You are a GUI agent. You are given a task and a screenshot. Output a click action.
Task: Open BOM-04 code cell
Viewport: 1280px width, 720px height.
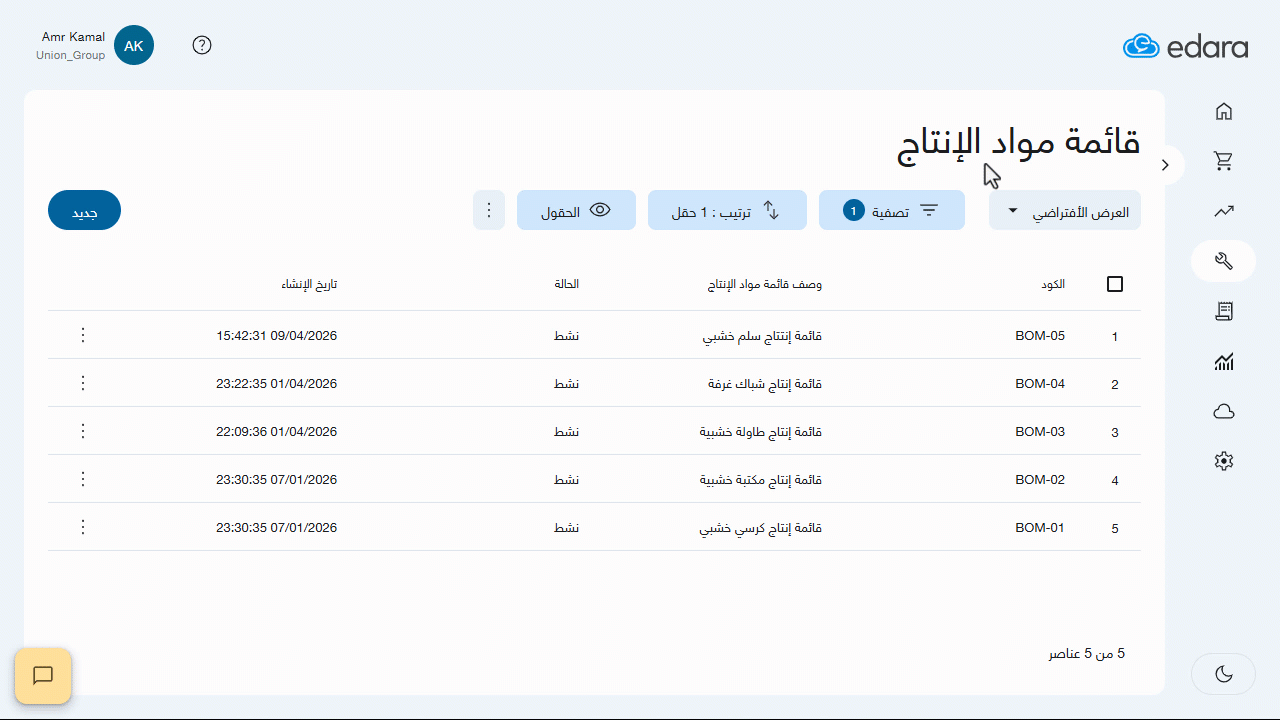[x=1040, y=384]
